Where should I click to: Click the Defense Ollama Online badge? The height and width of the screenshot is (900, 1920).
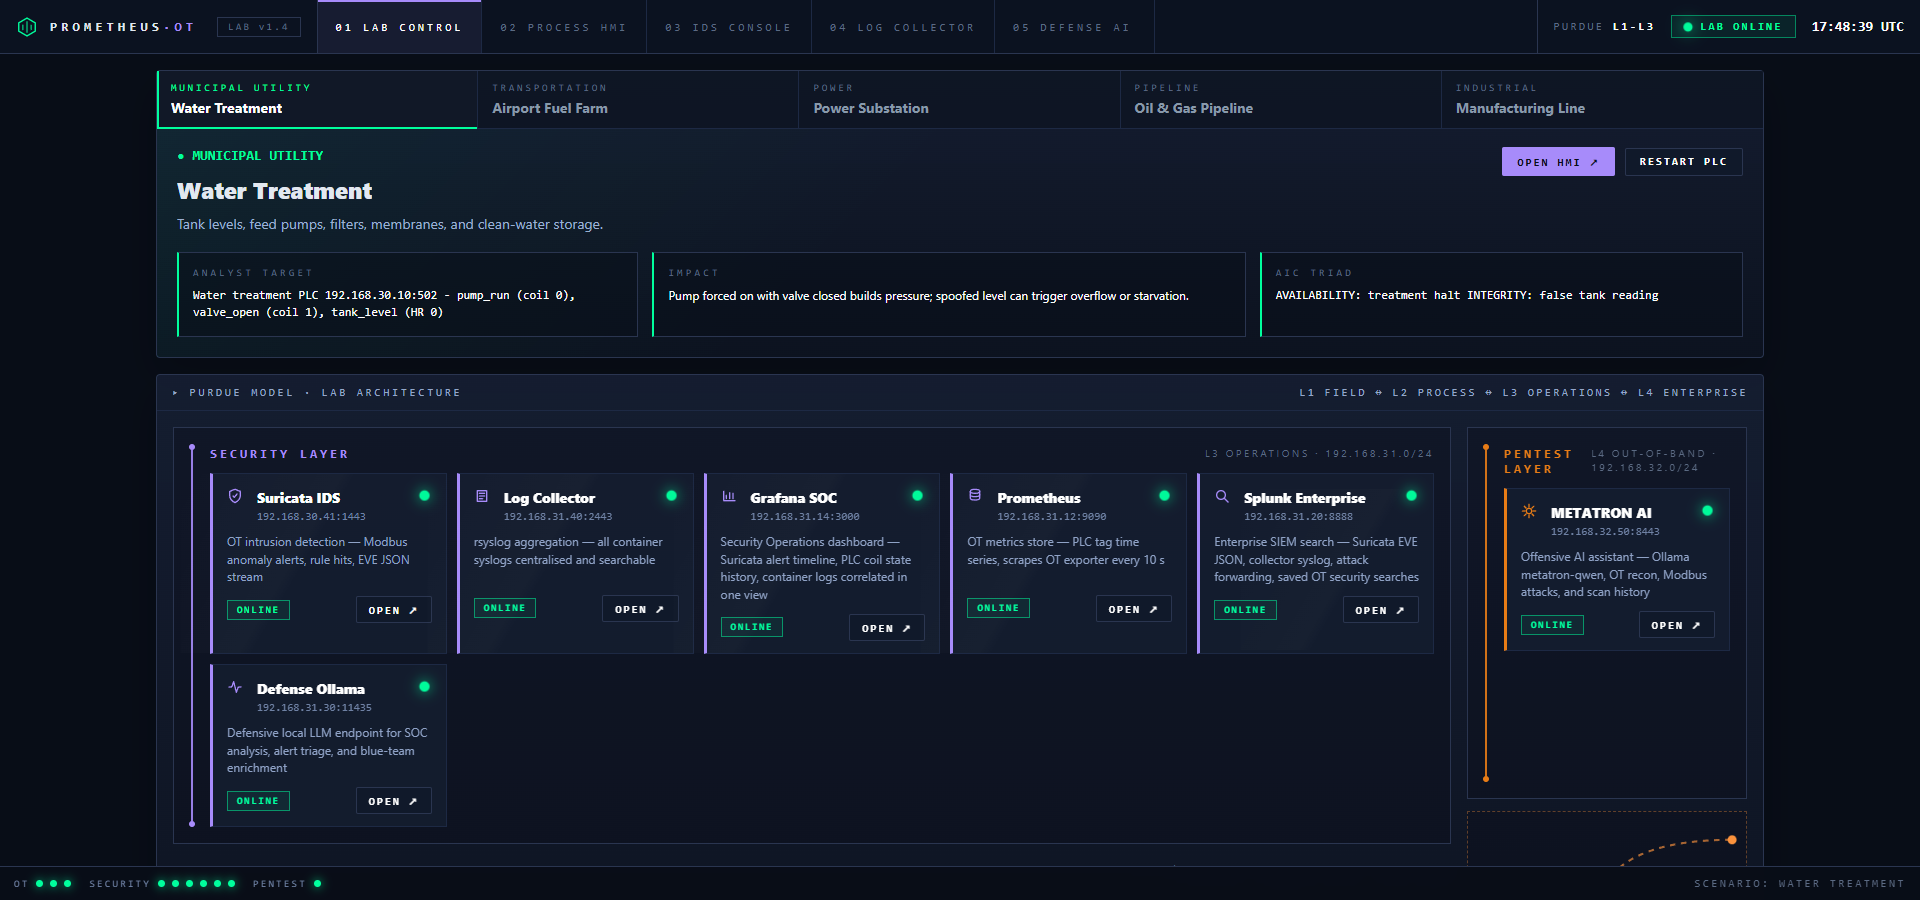[258, 801]
